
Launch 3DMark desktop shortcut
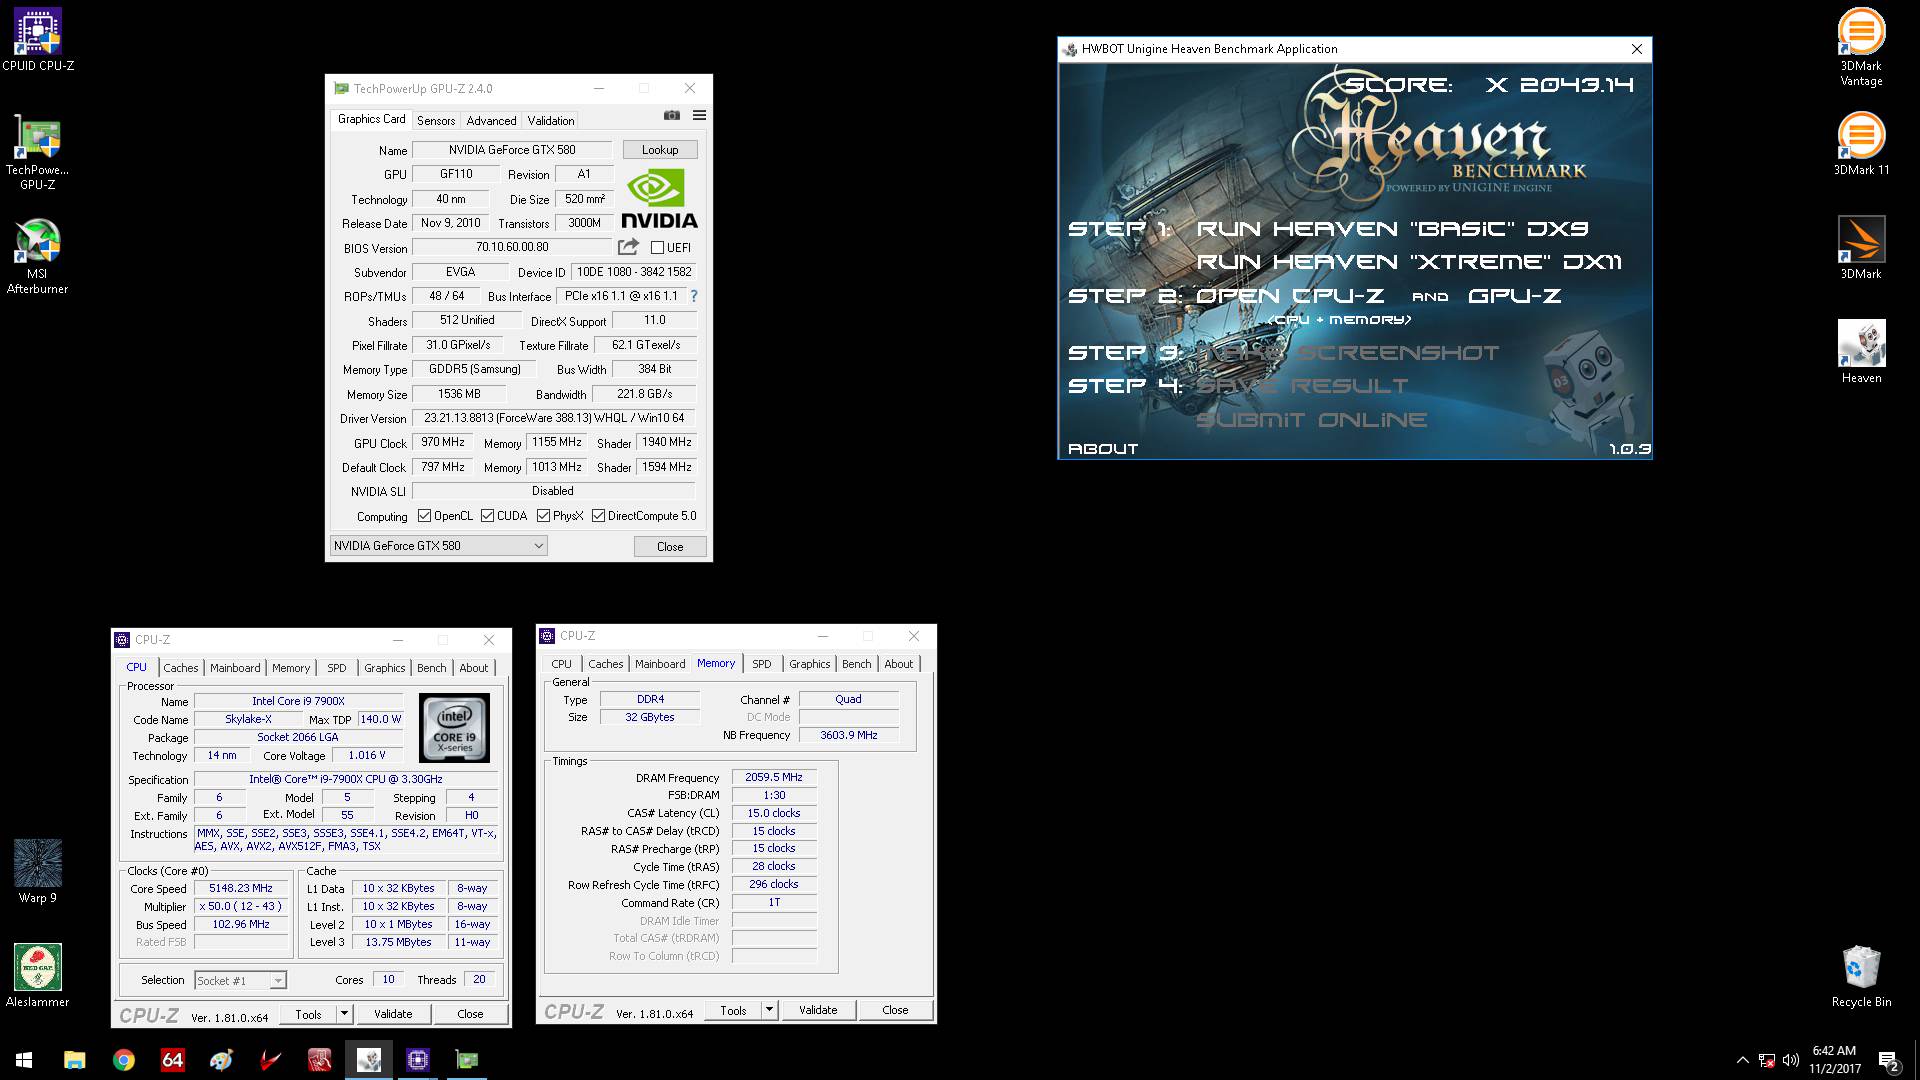click(x=1861, y=248)
